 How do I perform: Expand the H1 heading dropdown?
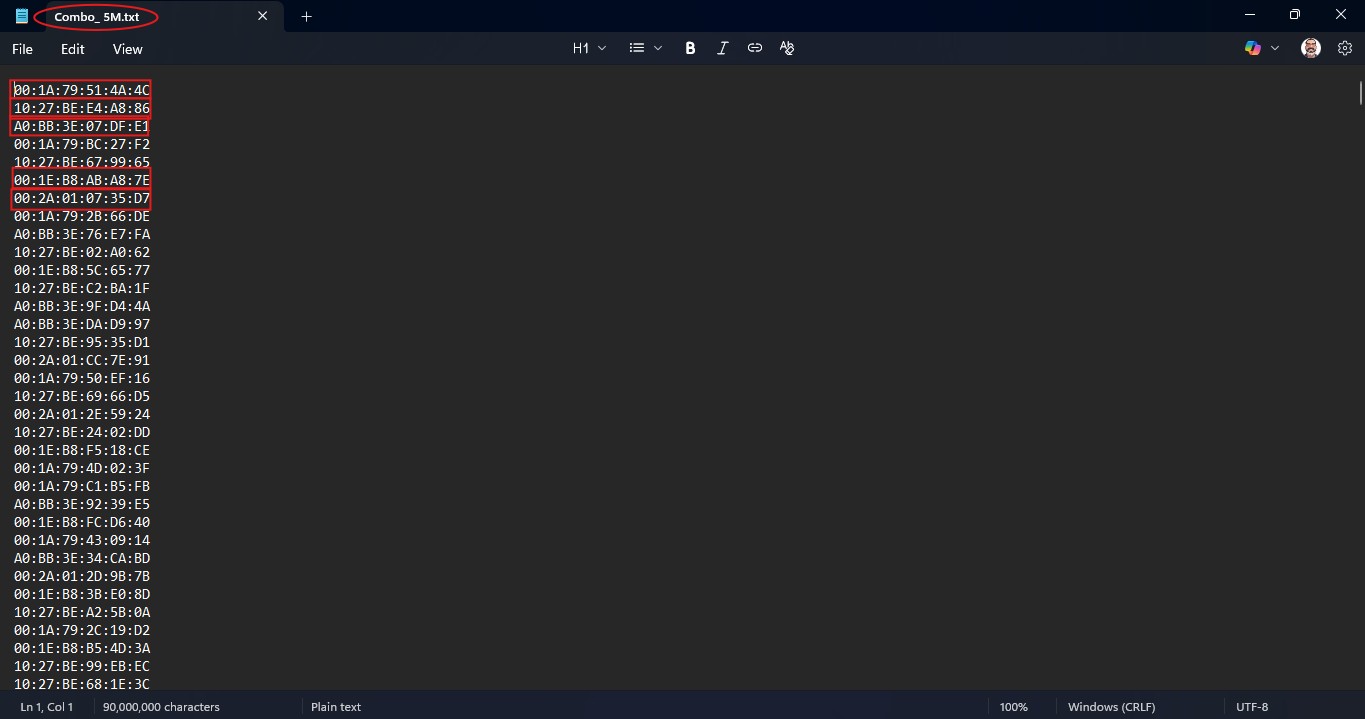[x=589, y=48]
